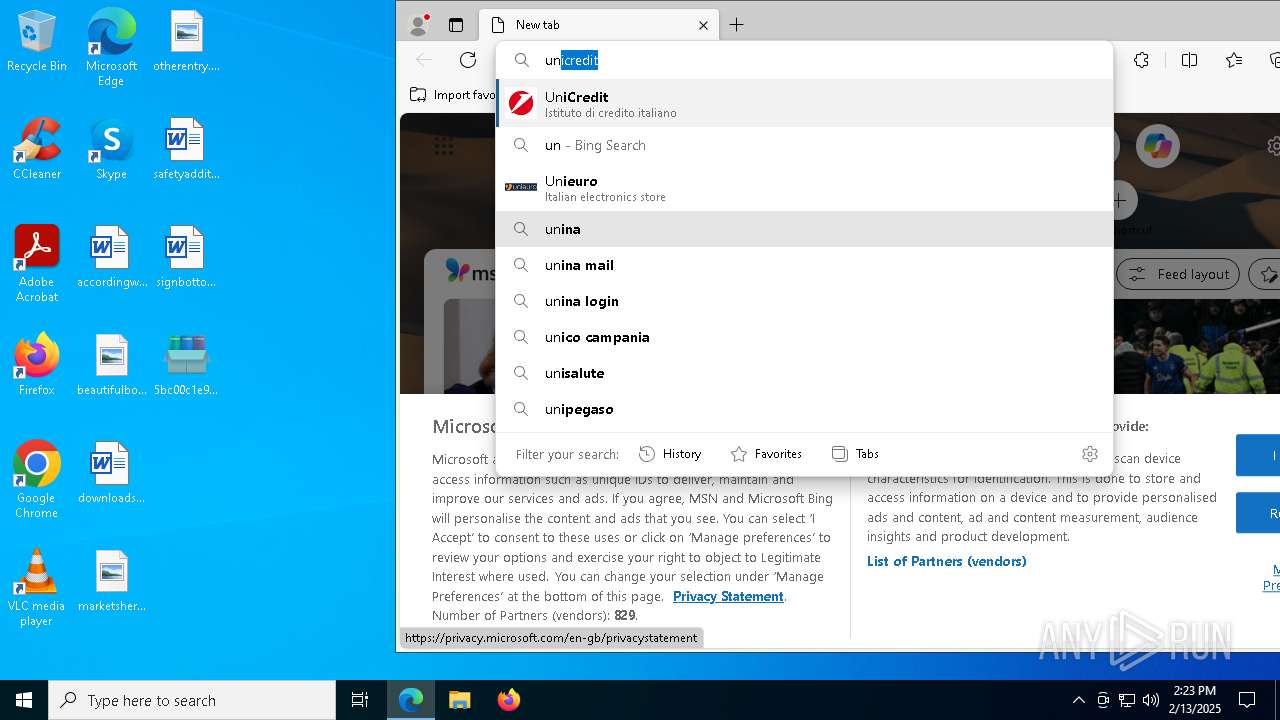Screen dimensions: 1280x720
Task: Select the 5bc00c1e9 archive file
Action: point(186,366)
